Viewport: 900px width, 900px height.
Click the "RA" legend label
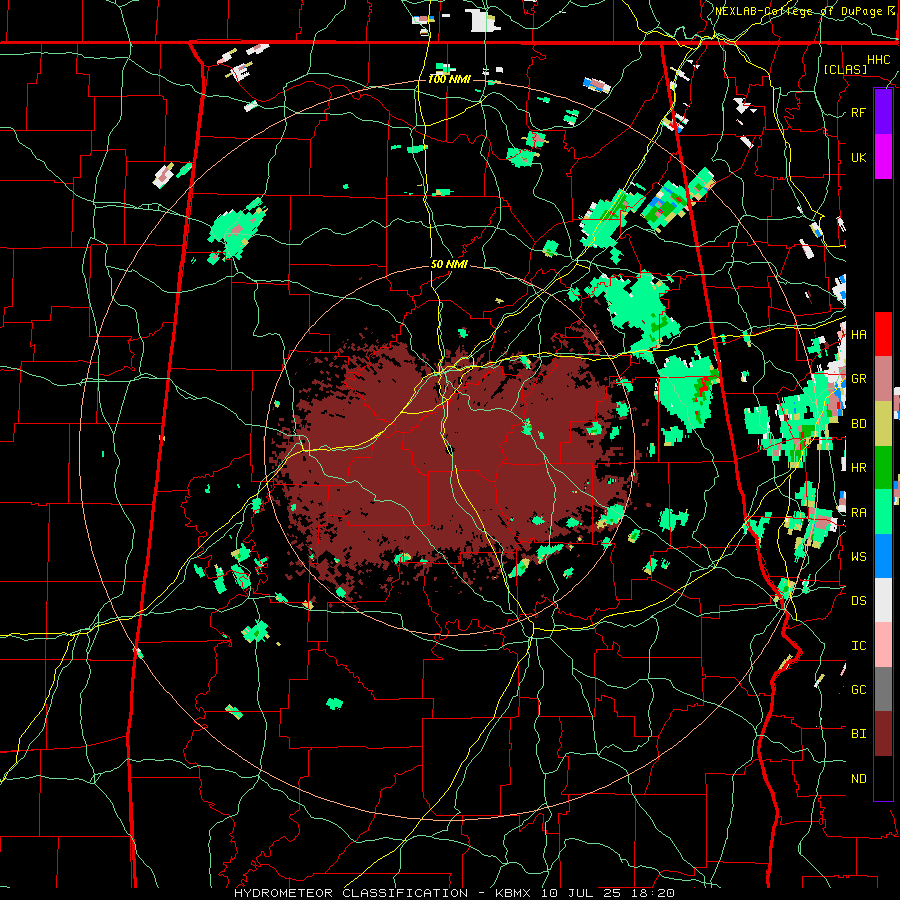tap(858, 513)
